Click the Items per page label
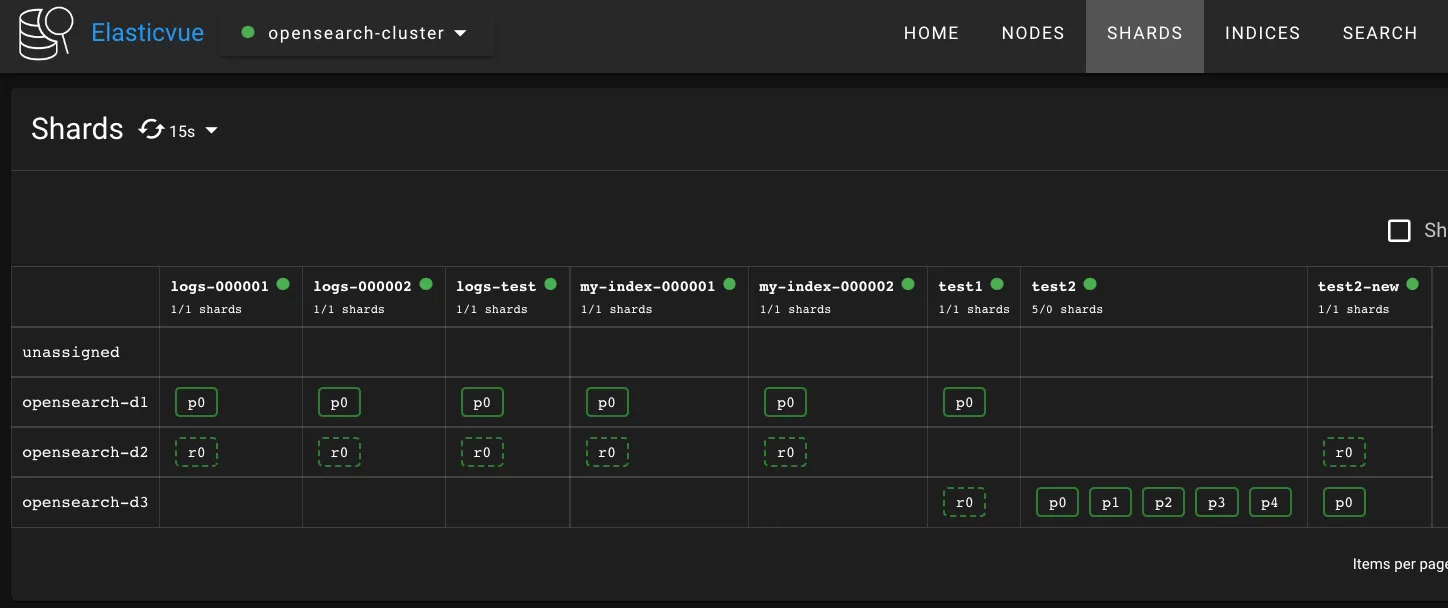1448x608 pixels. [x=1400, y=564]
